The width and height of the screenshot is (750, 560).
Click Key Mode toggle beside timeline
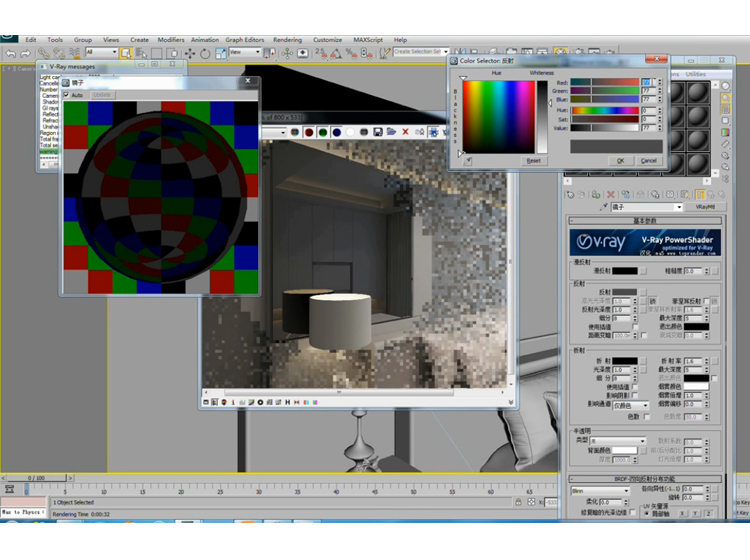pos(9,489)
